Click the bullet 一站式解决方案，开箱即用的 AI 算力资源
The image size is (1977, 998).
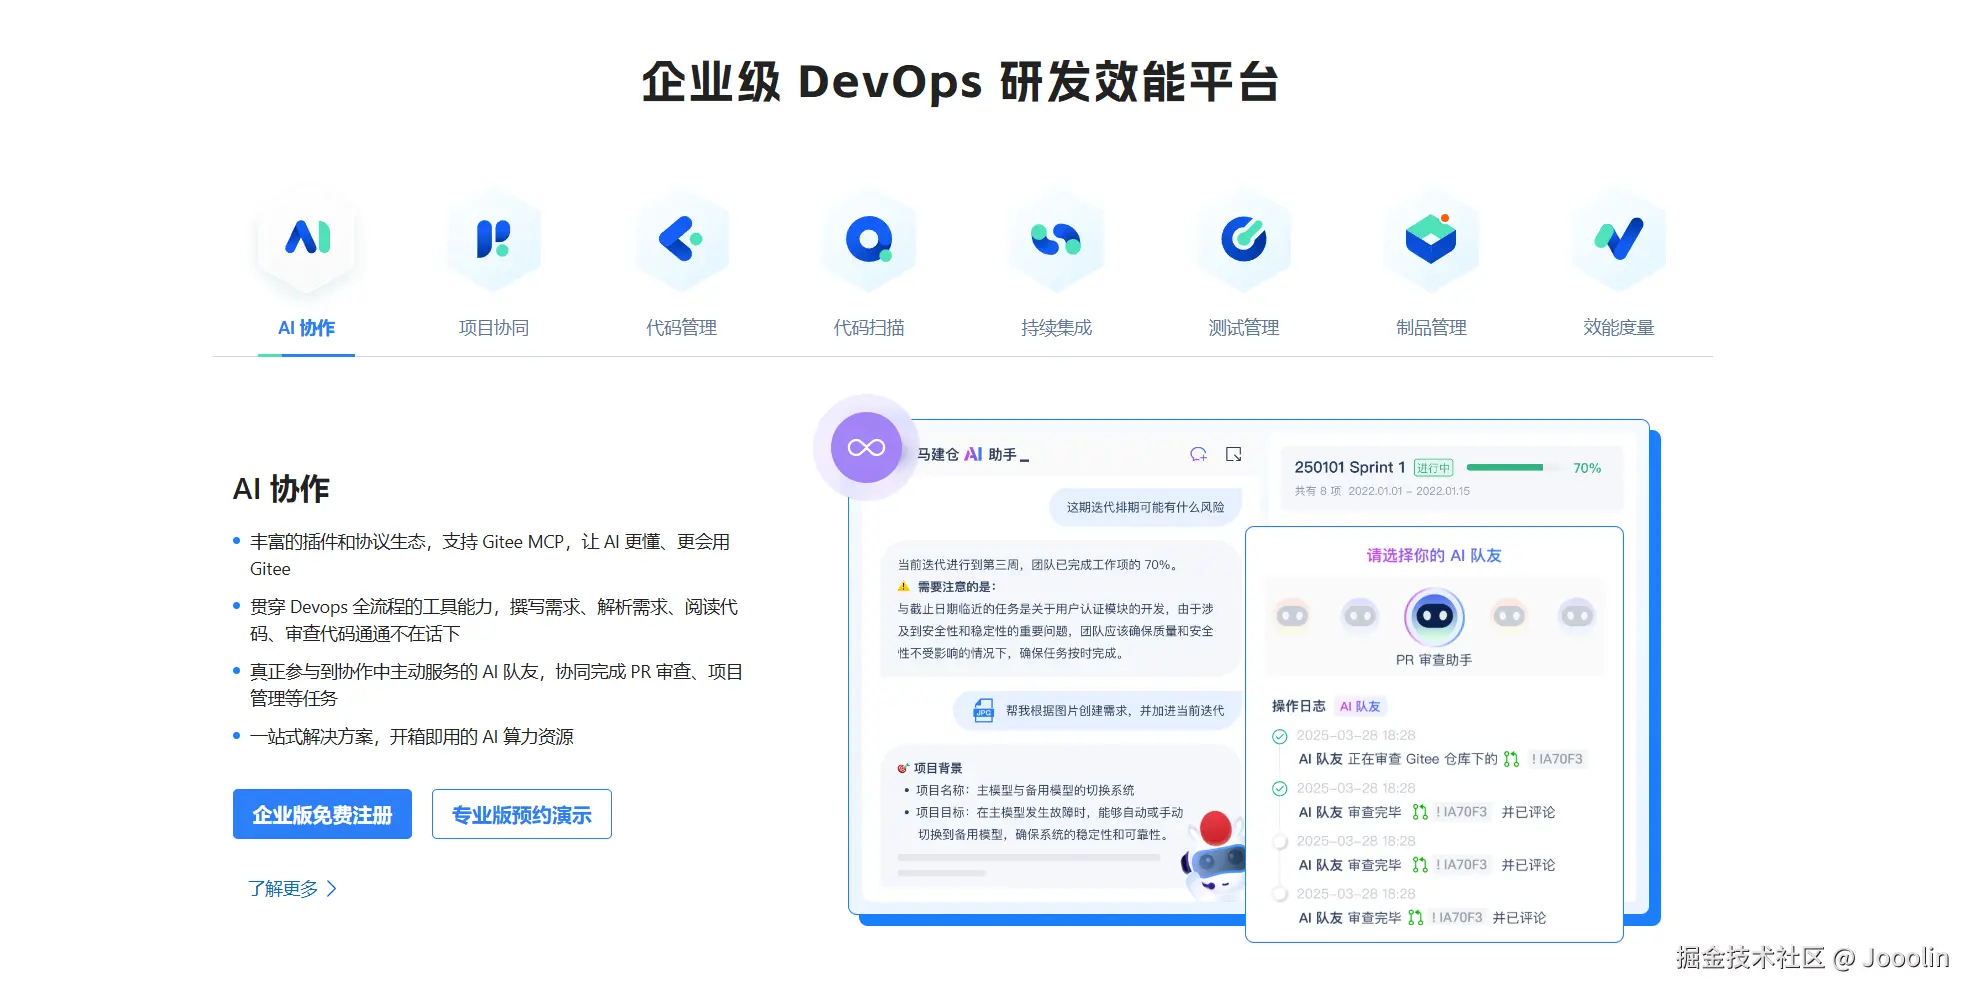[412, 737]
